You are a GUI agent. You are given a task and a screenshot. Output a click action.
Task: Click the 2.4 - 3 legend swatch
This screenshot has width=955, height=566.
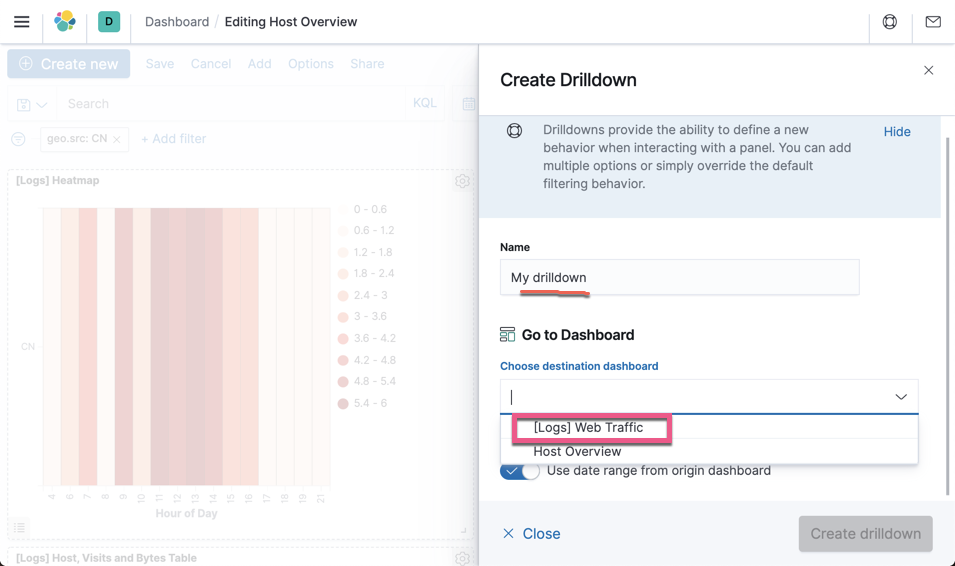[x=343, y=295]
